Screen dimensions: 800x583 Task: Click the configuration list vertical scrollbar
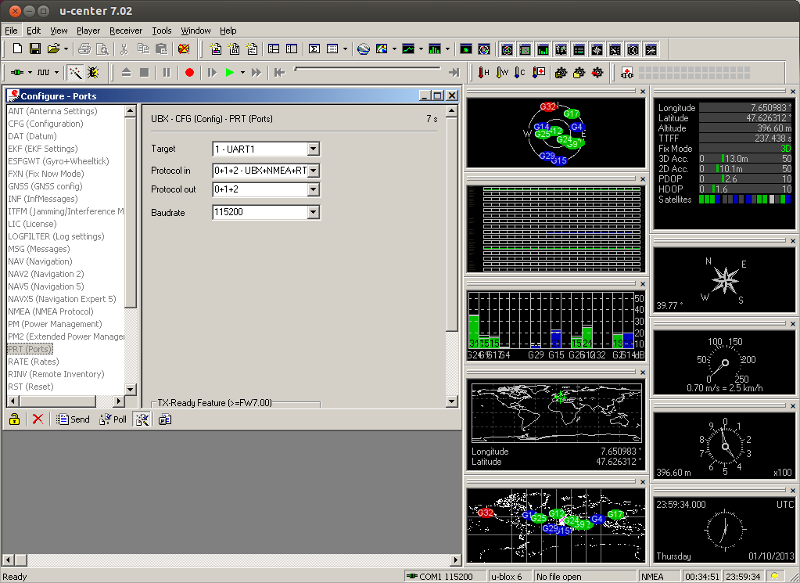click(x=131, y=250)
